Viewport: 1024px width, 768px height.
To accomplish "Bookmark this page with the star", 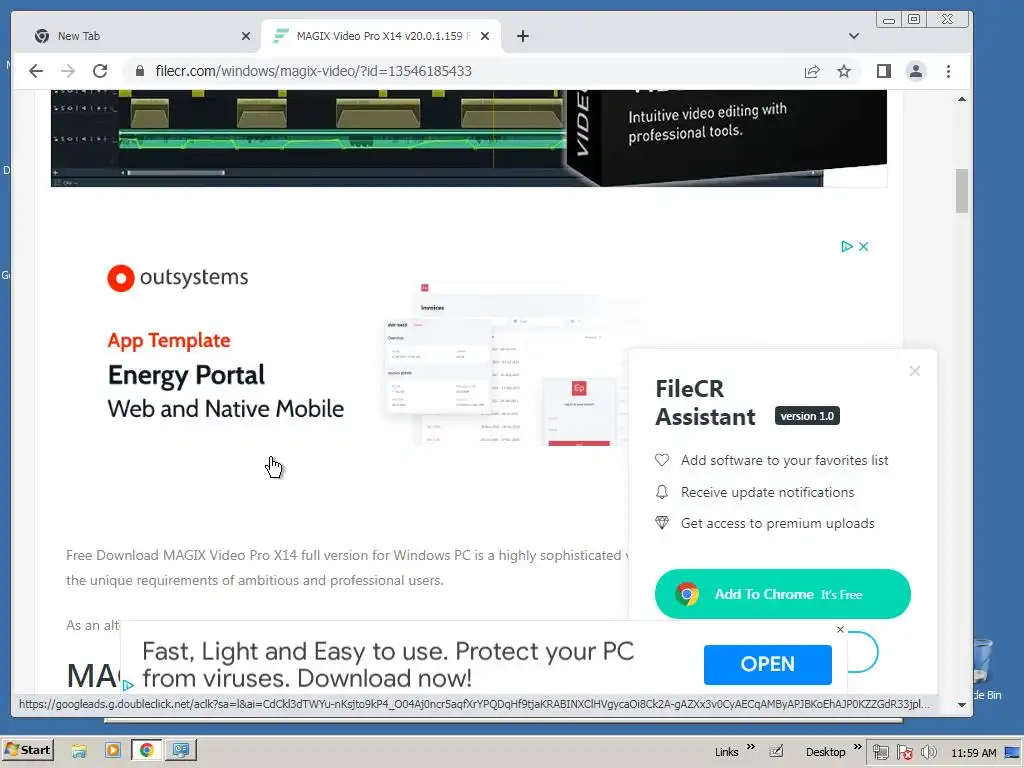I will click(x=844, y=71).
